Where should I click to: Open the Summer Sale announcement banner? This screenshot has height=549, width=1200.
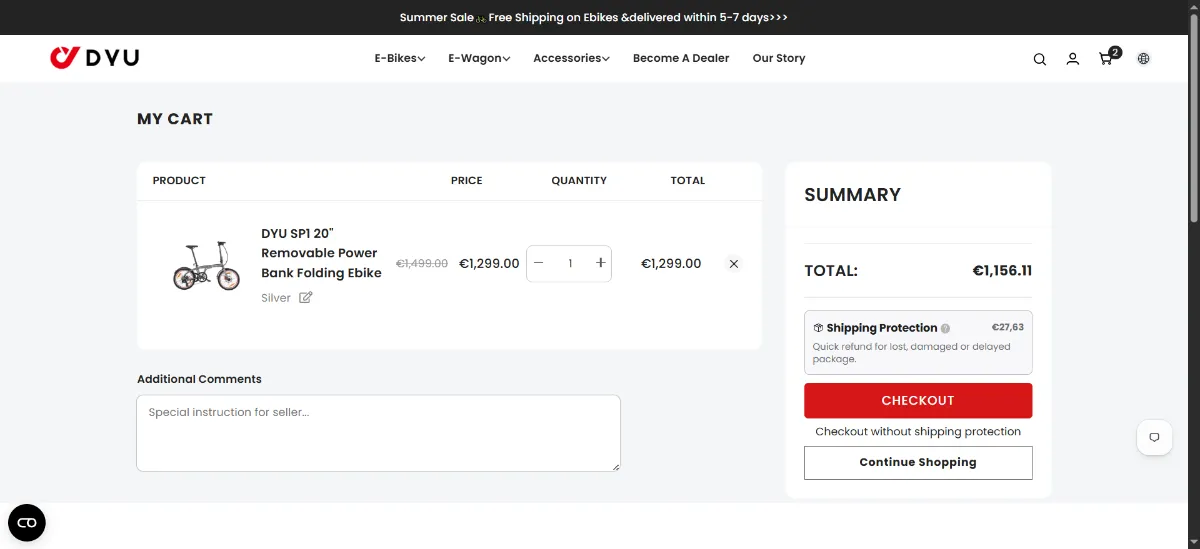[x=594, y=17]
